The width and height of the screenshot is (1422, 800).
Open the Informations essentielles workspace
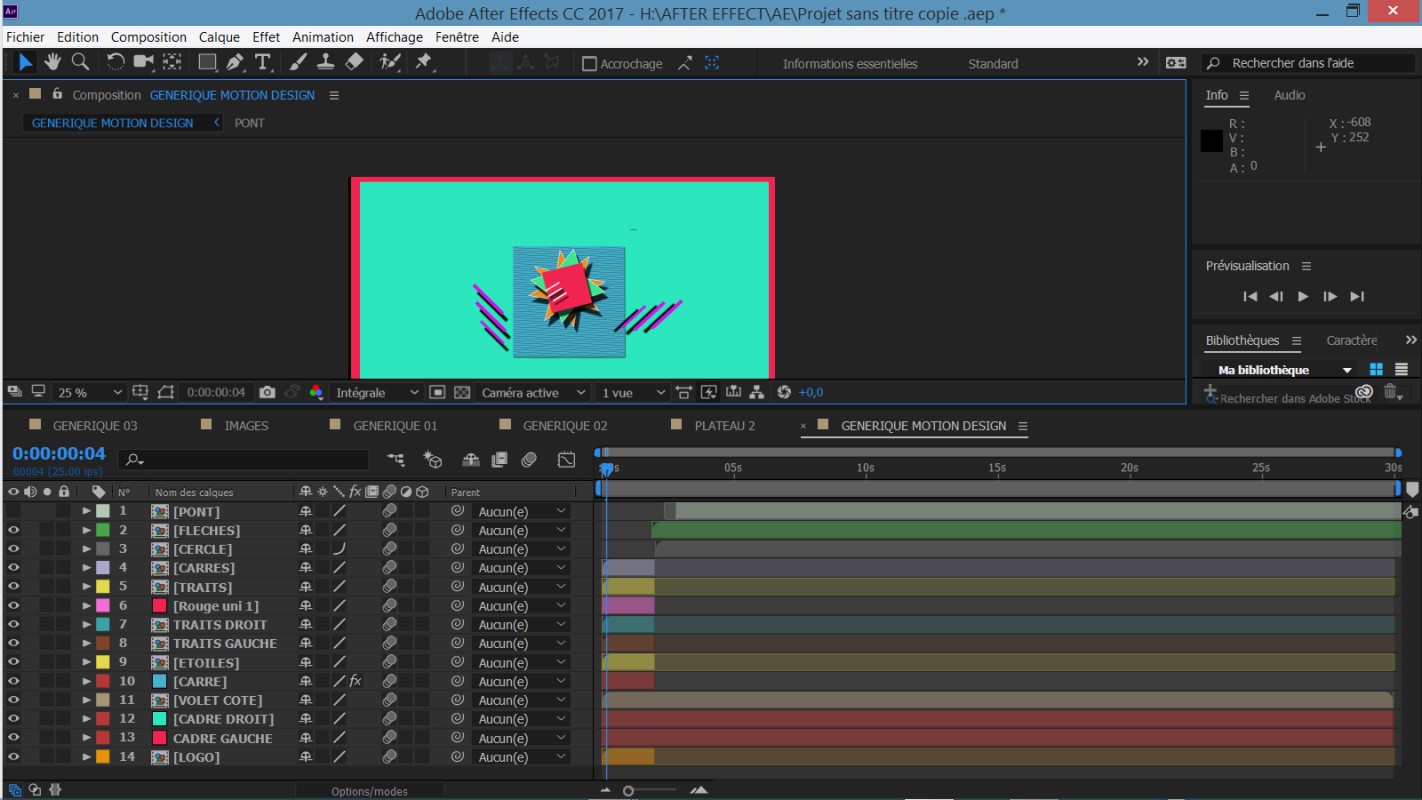click(849, 64)
